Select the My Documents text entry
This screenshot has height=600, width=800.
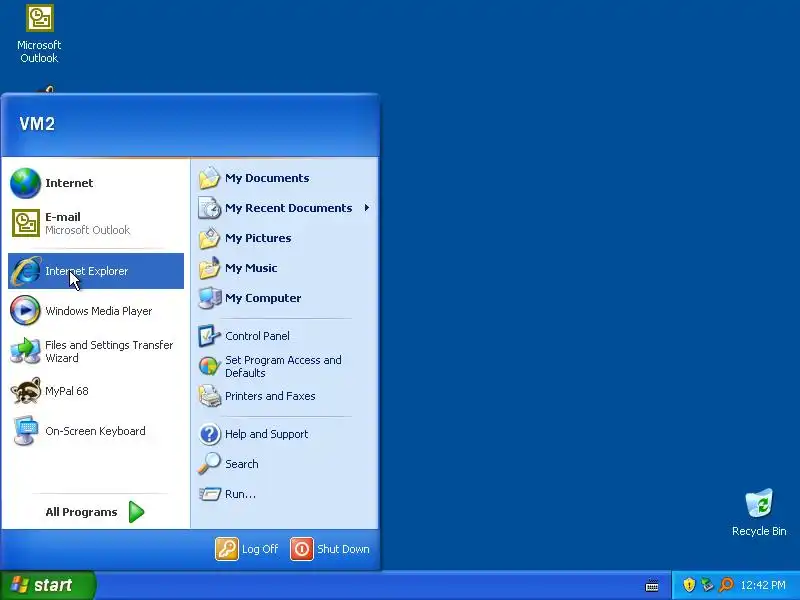pyautogui.click(x=267, y=178)
